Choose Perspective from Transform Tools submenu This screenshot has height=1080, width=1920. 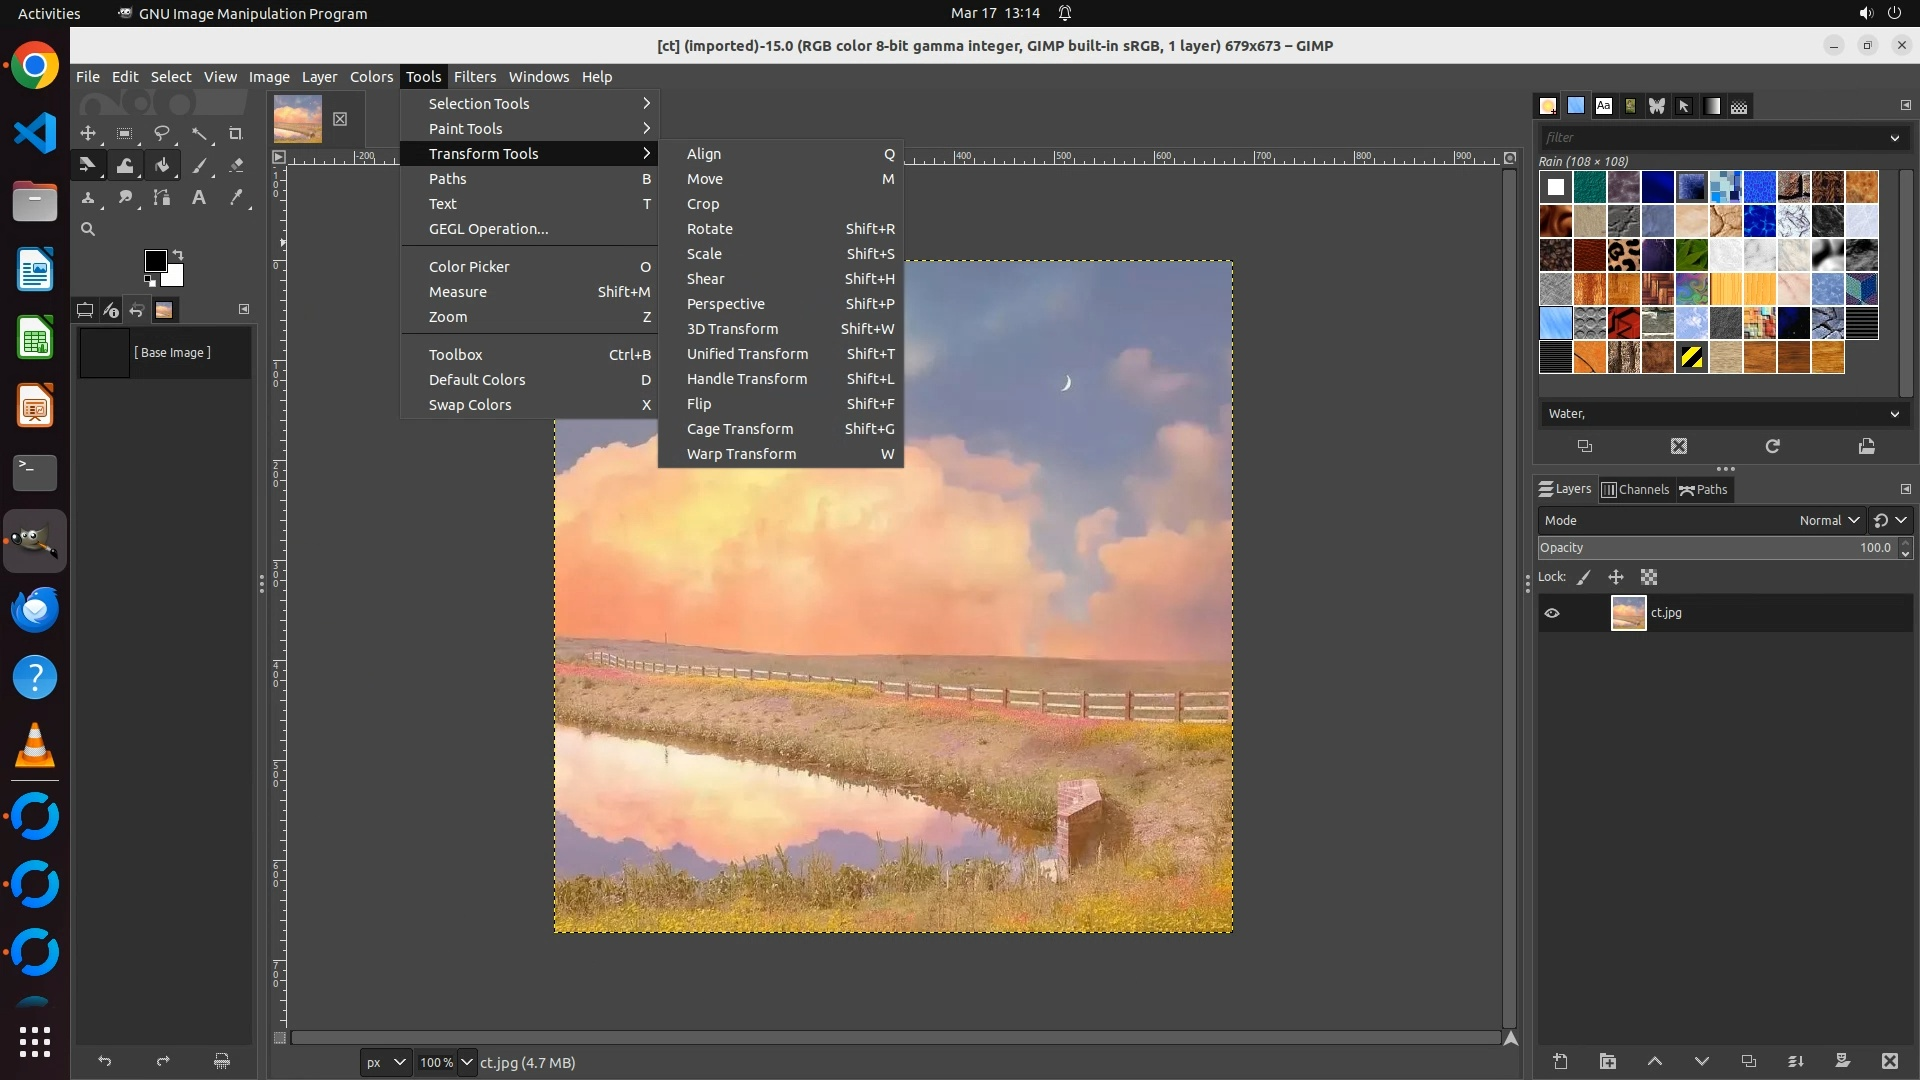tap(725, 304)
